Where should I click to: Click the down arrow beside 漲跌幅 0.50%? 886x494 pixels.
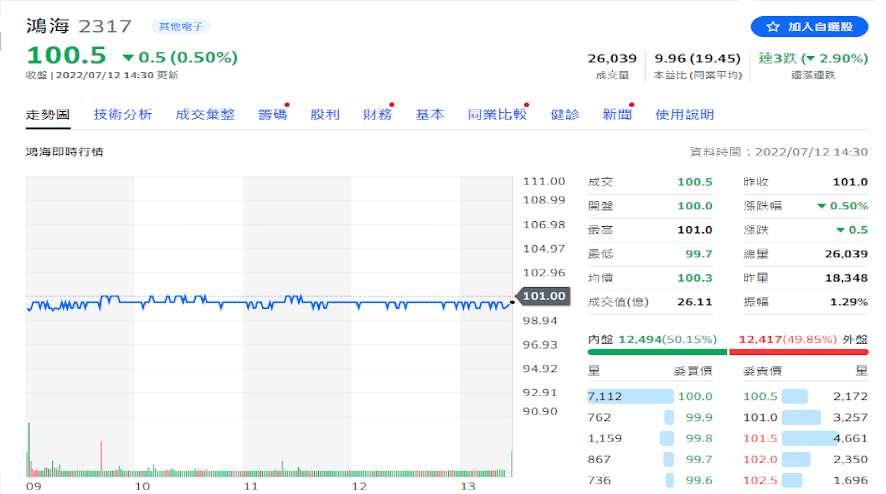pyautogui.click(x=822, y=206)
